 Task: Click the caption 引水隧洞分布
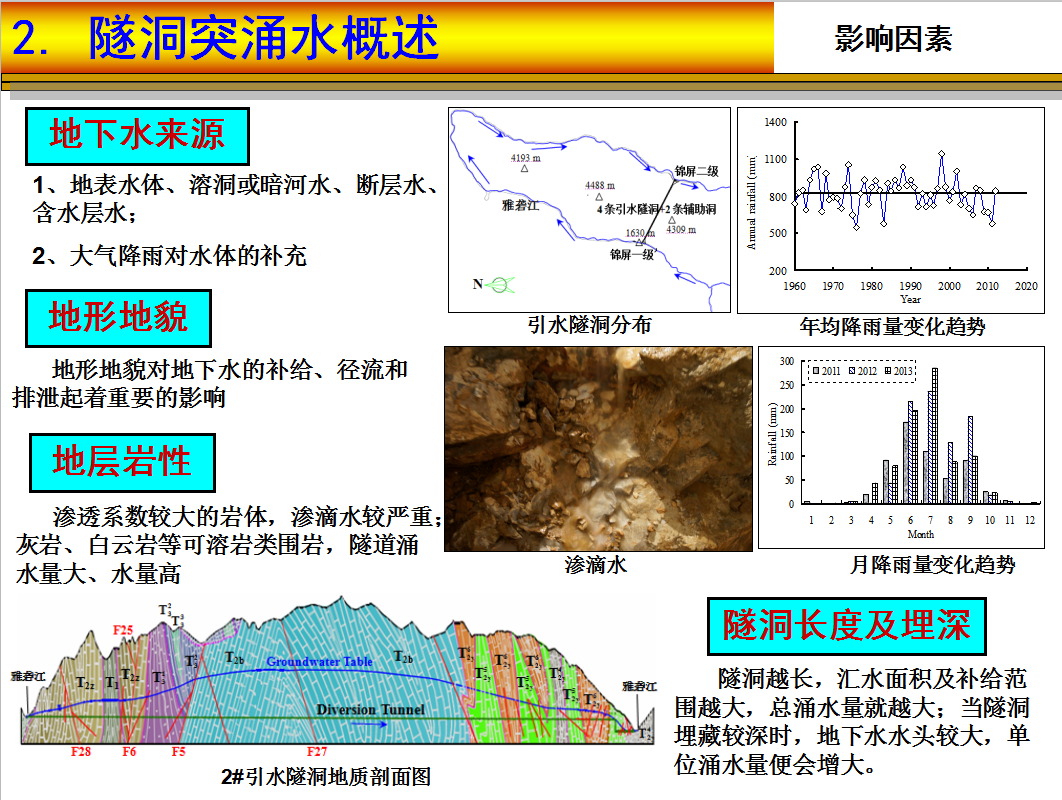[x=589, y=325]
